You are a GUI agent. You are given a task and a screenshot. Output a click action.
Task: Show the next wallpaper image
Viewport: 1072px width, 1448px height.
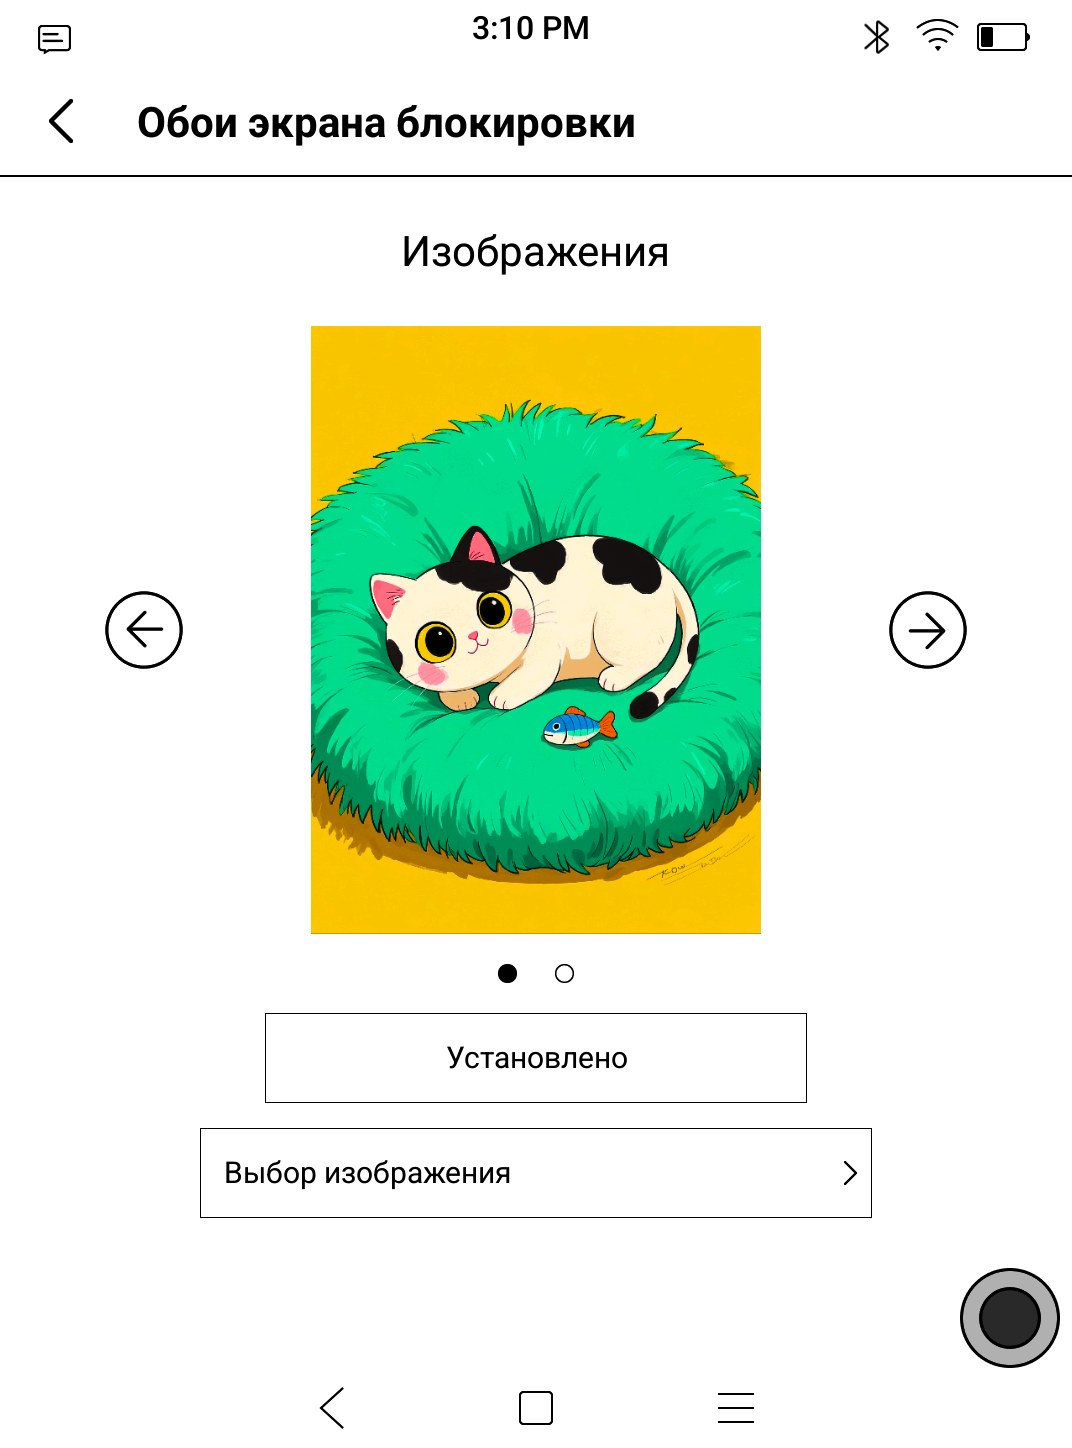point(928,630)
